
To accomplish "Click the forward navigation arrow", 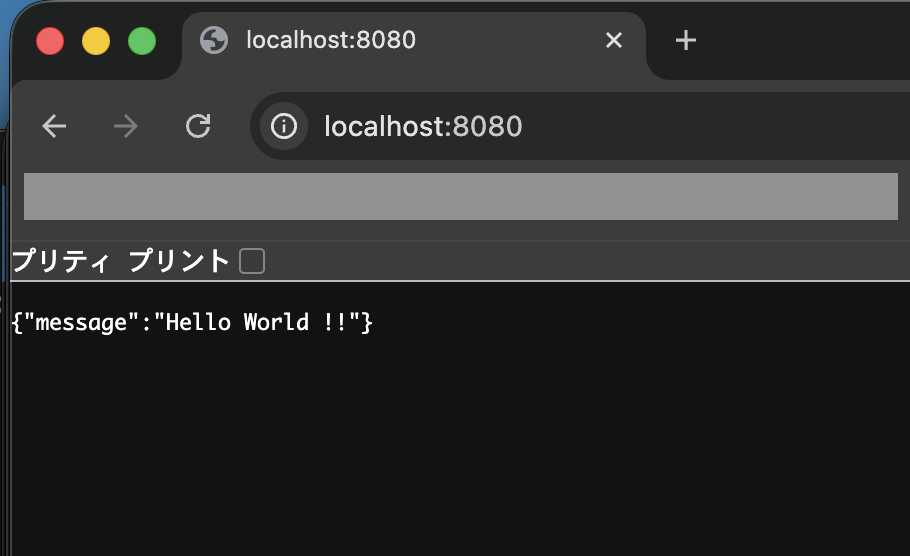I will click(x=126, y=126).
